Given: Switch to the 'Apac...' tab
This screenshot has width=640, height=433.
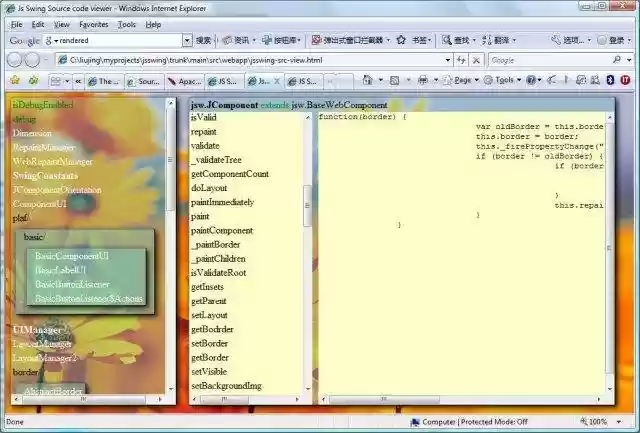Looking at the screenshot, I should [x=183, y=81].
